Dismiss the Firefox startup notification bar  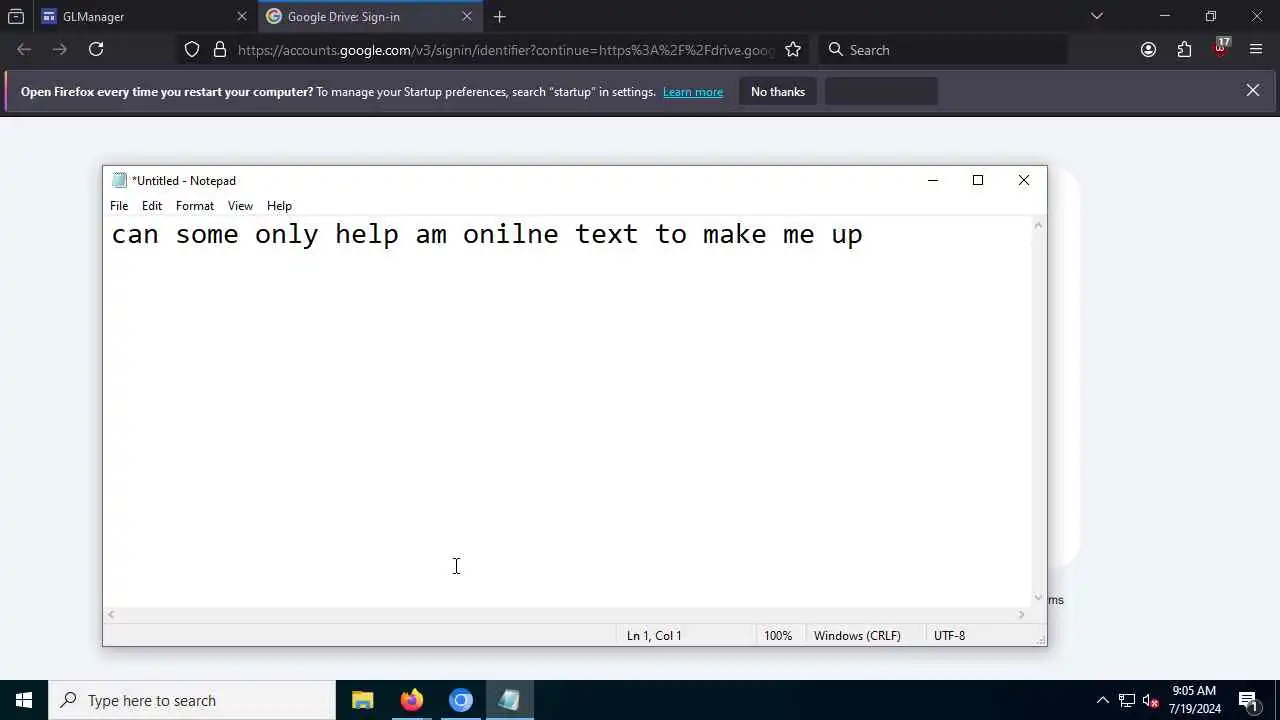(1252, 90)
